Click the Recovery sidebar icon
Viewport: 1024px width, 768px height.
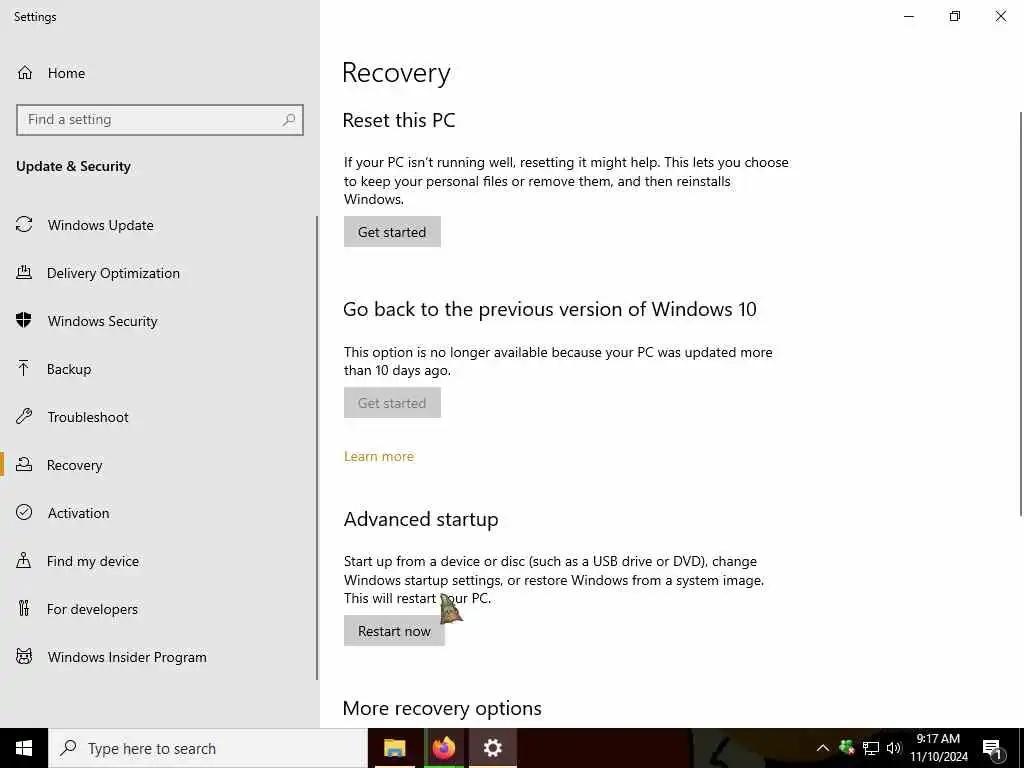(24, 464)
